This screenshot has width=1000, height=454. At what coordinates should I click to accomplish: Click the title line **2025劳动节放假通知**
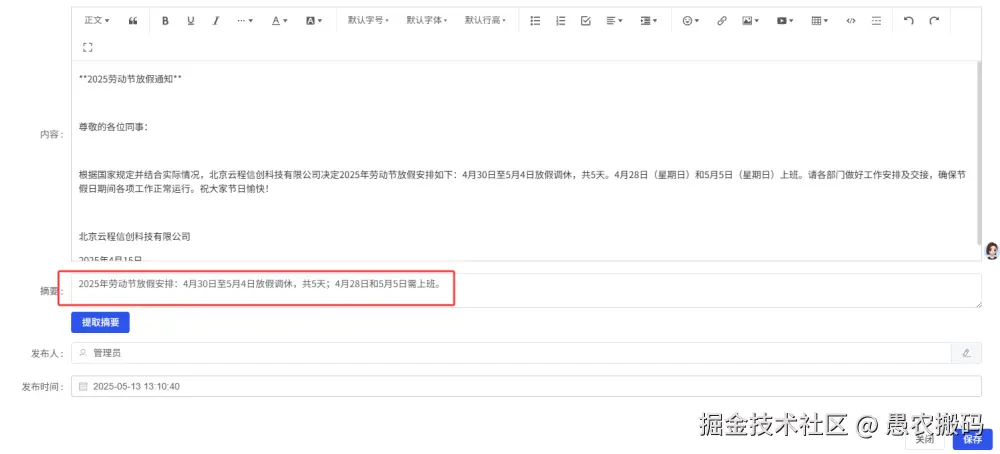pyautogui.click(x=130, y=80)
